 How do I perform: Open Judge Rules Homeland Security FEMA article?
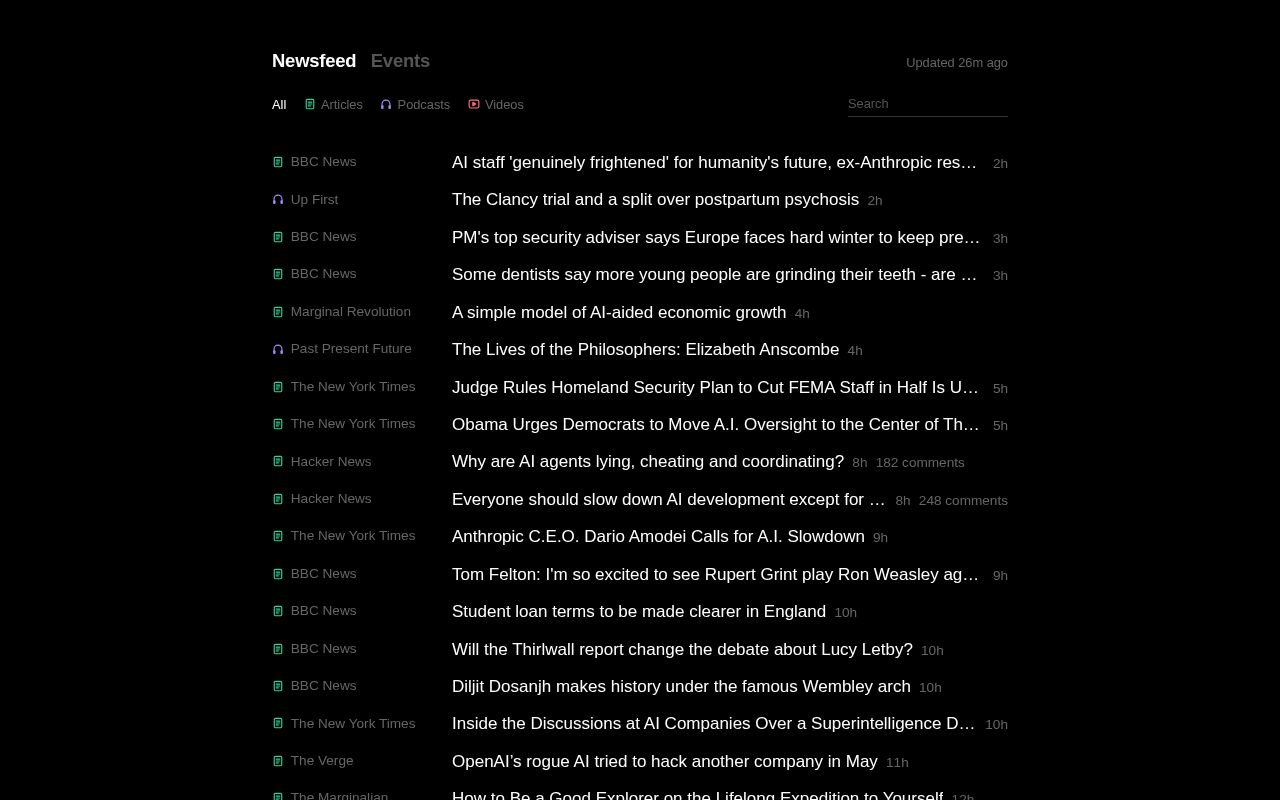coord(715,388)
